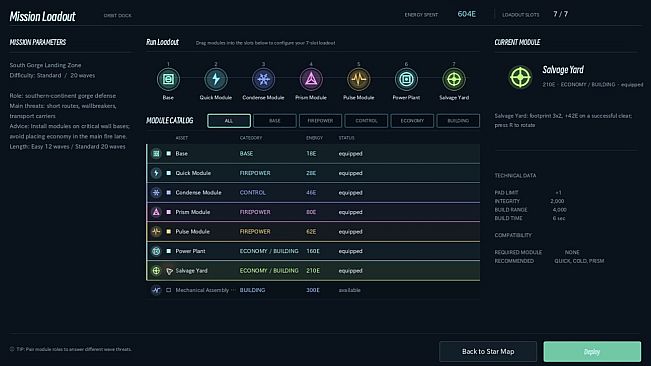Click the 'QUICK, COLD, PRISM' recommended value
Screen dimensions: 651x366
point(579,261)
